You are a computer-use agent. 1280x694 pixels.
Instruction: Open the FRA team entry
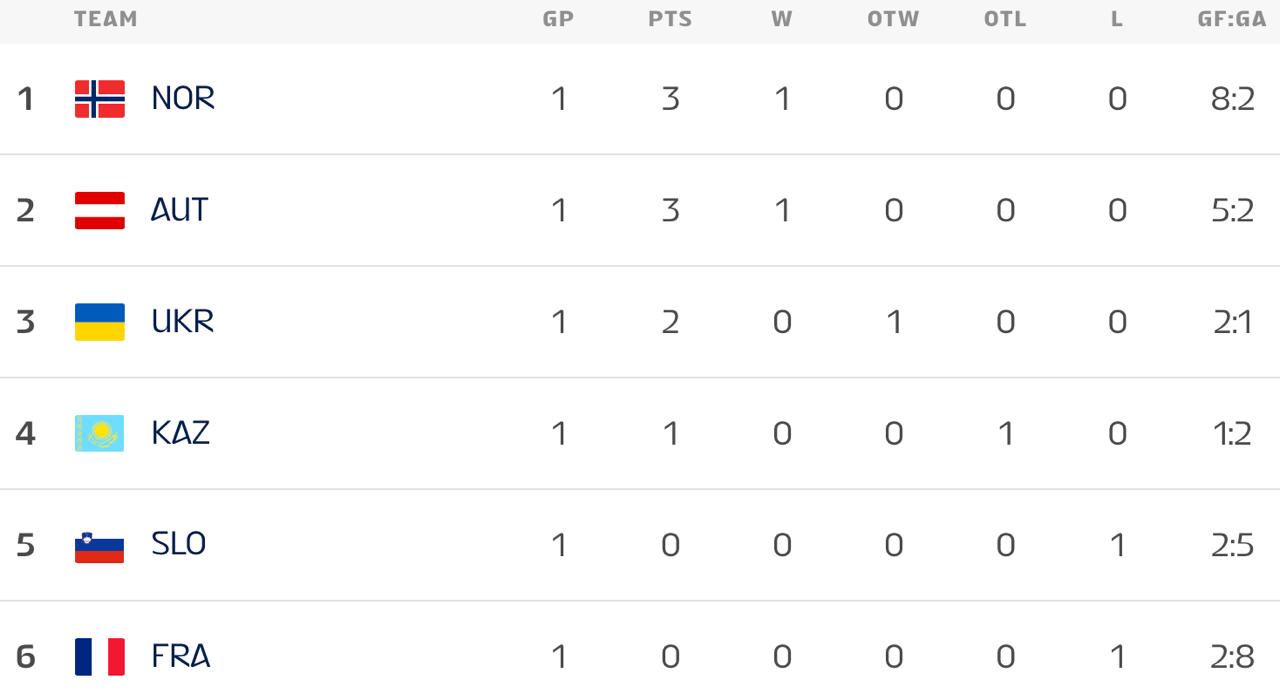click(x=181, y=656)
